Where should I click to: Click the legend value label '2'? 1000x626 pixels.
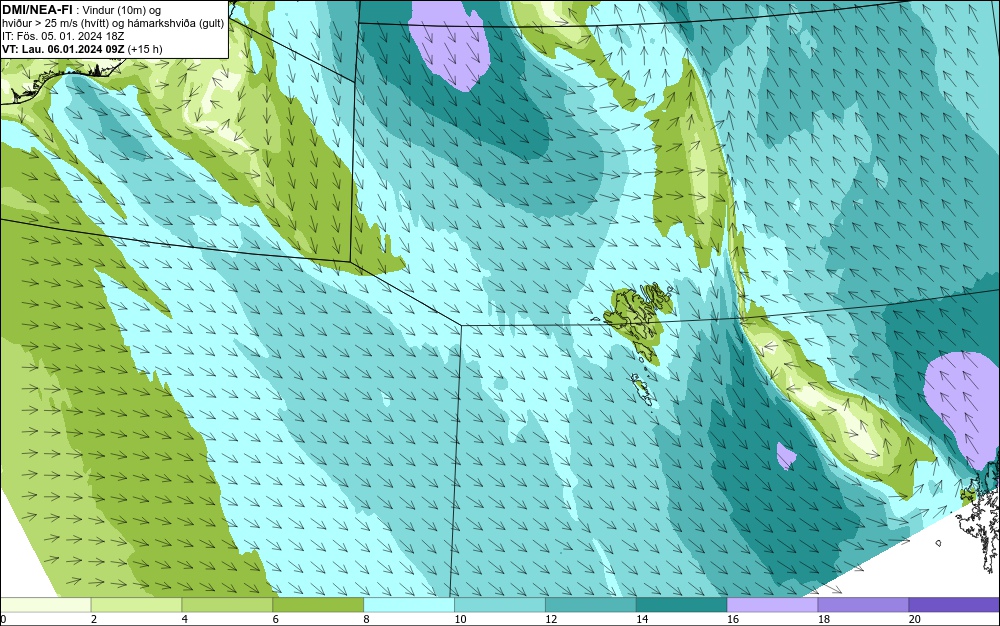94,619
